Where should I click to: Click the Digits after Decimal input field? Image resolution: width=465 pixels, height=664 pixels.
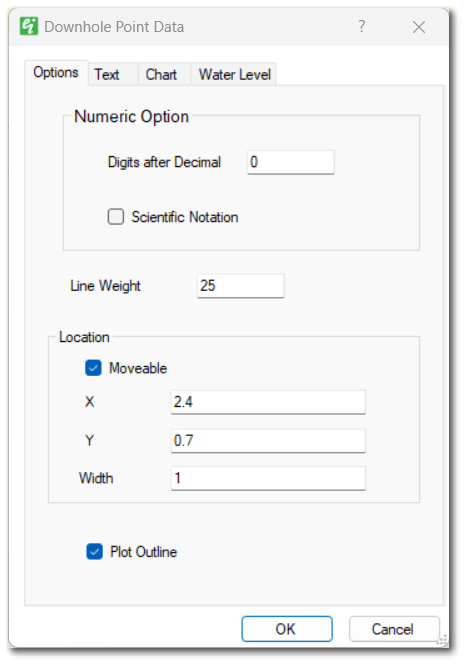tap(291, 162)
